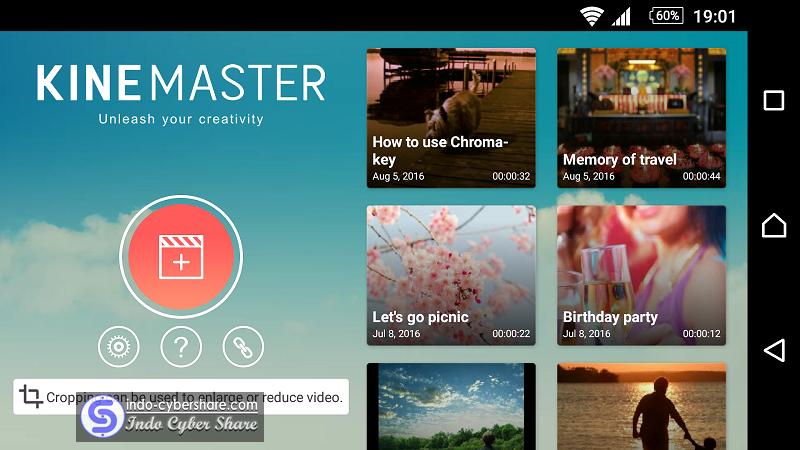Image resolution: width=800 pixels, height=450 pixels.
Task: Tap the 00:00:44 duration on Memory of travel
Action: pos(702,176)
